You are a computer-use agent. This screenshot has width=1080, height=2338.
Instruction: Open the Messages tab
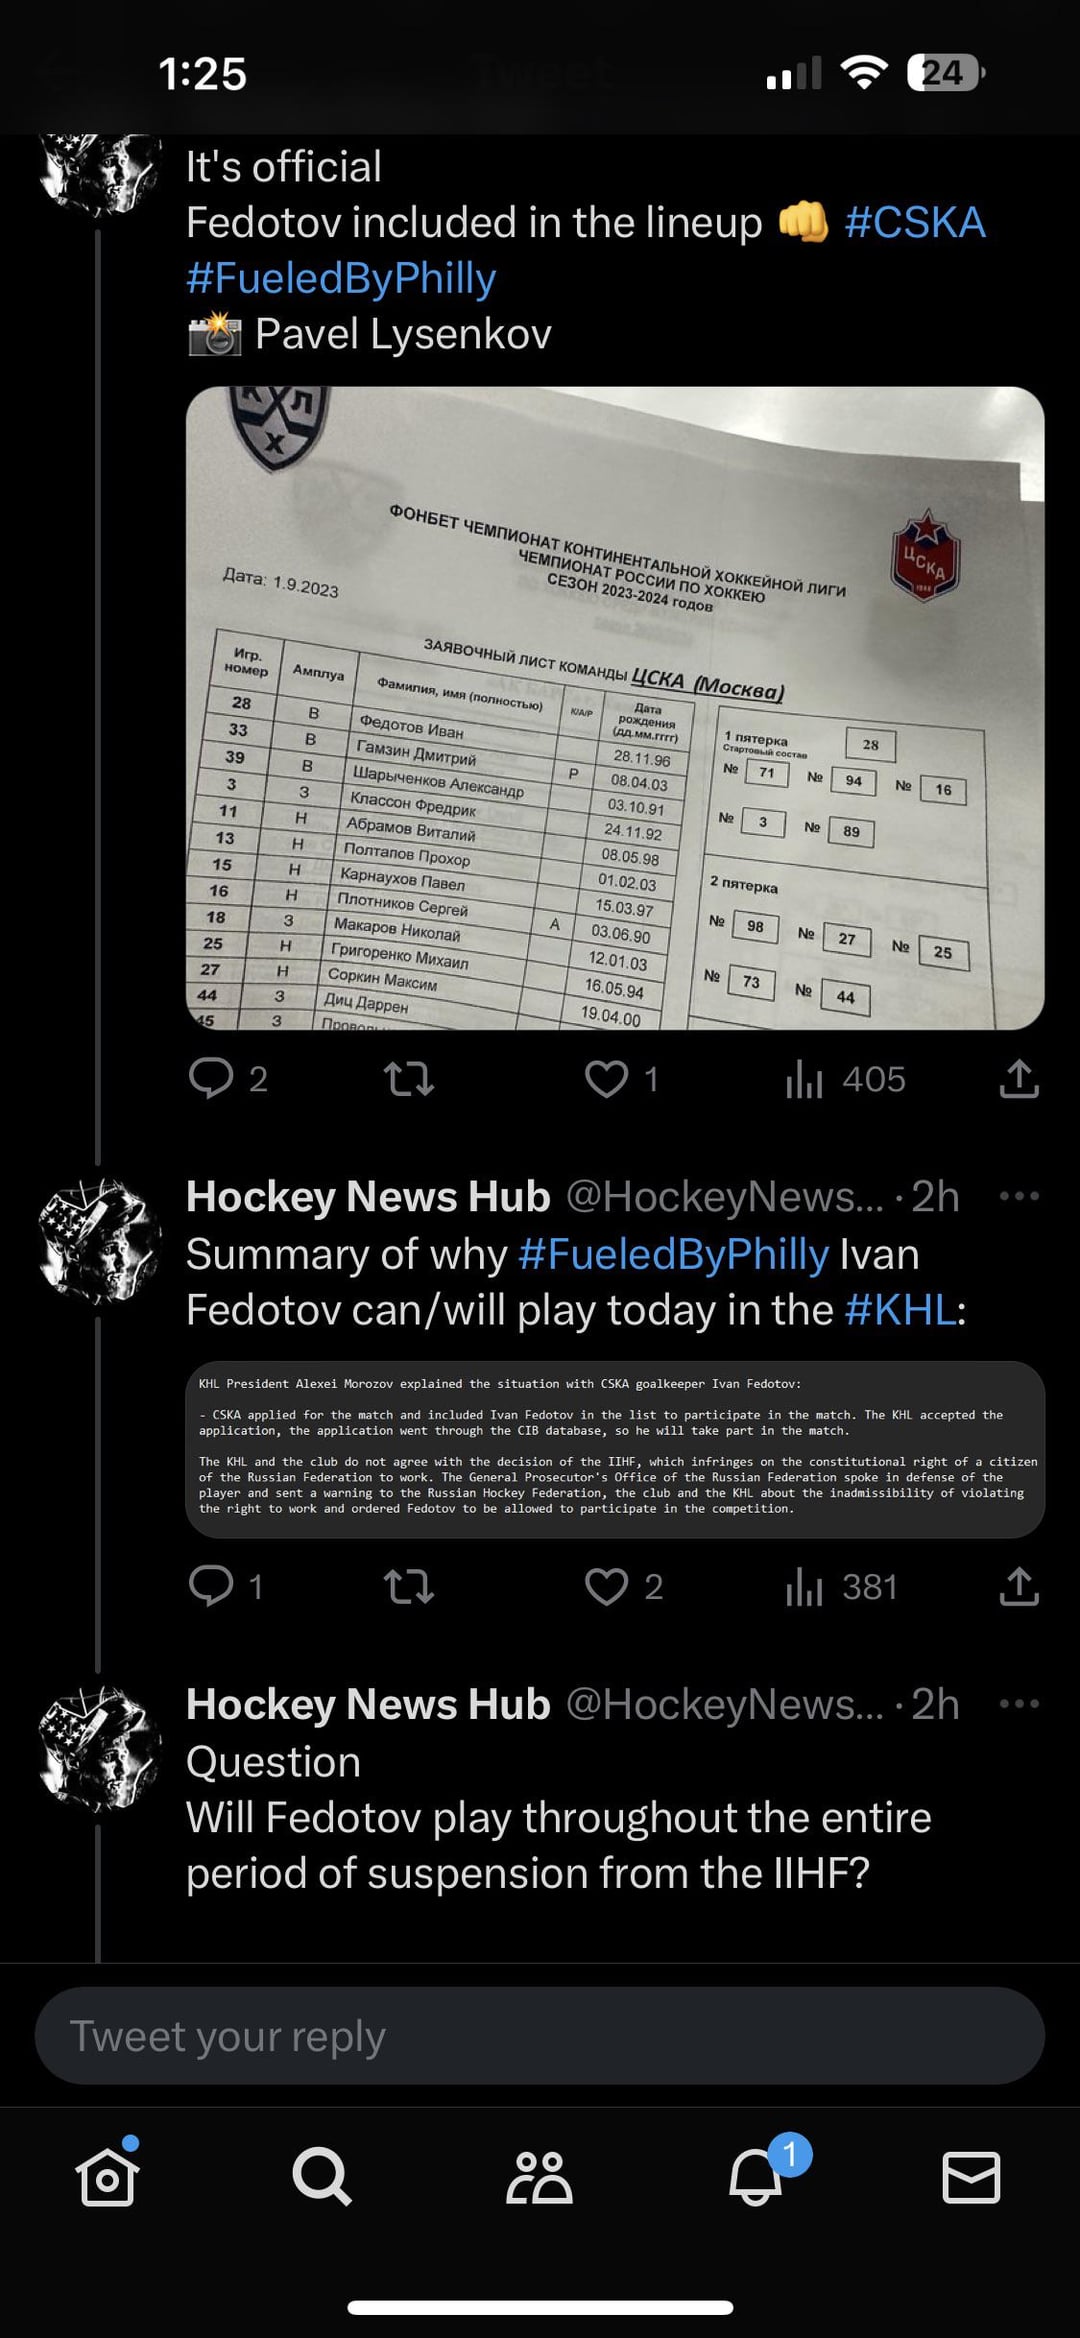point(971,2176)
